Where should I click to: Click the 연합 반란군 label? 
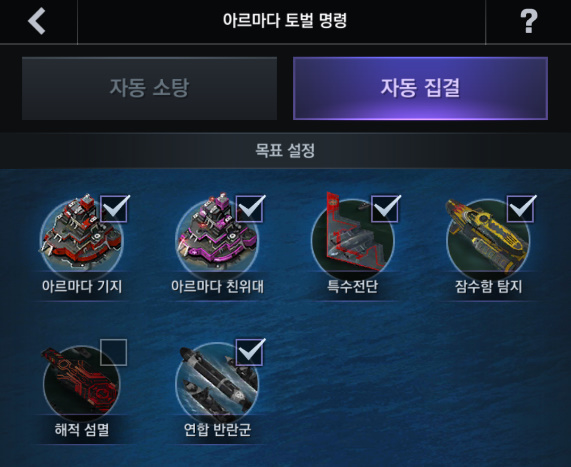(217, 430)
